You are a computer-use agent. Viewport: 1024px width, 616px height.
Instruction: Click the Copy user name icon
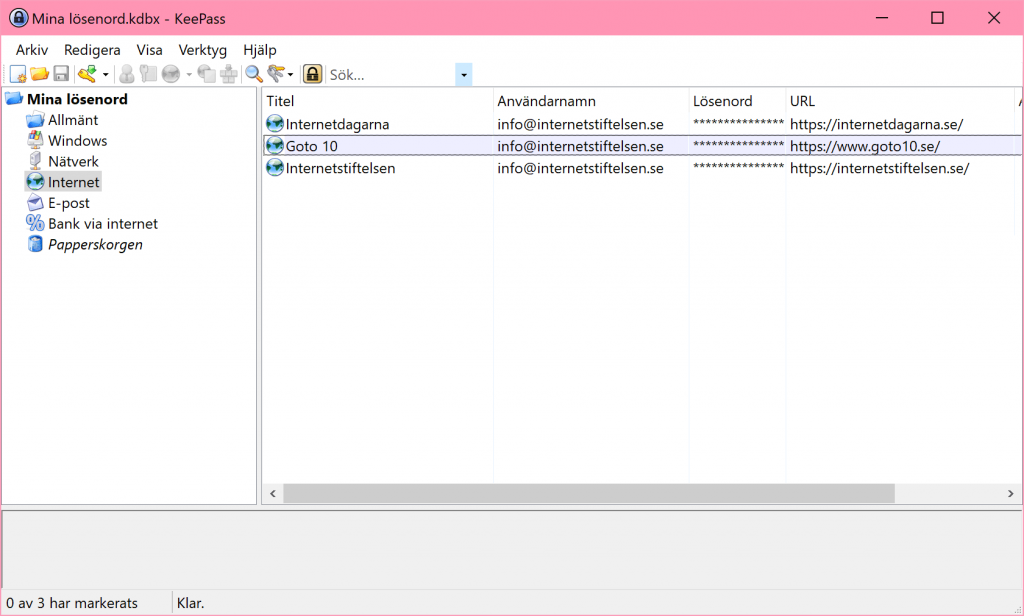[x=127, y=74]
